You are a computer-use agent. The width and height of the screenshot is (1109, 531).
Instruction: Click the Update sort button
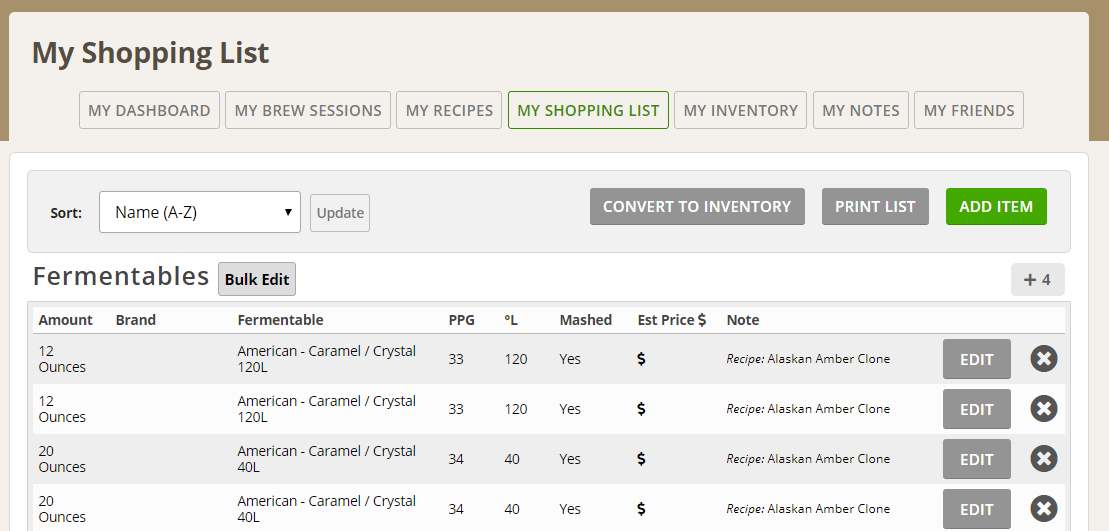pyautogui.click(x=340, y=213)
